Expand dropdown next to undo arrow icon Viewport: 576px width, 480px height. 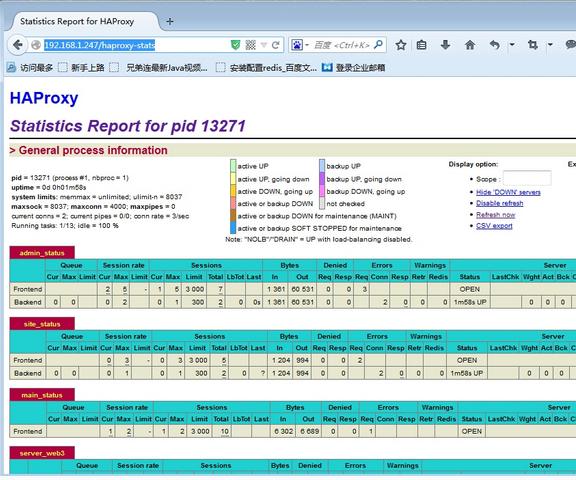coord(512,45)
